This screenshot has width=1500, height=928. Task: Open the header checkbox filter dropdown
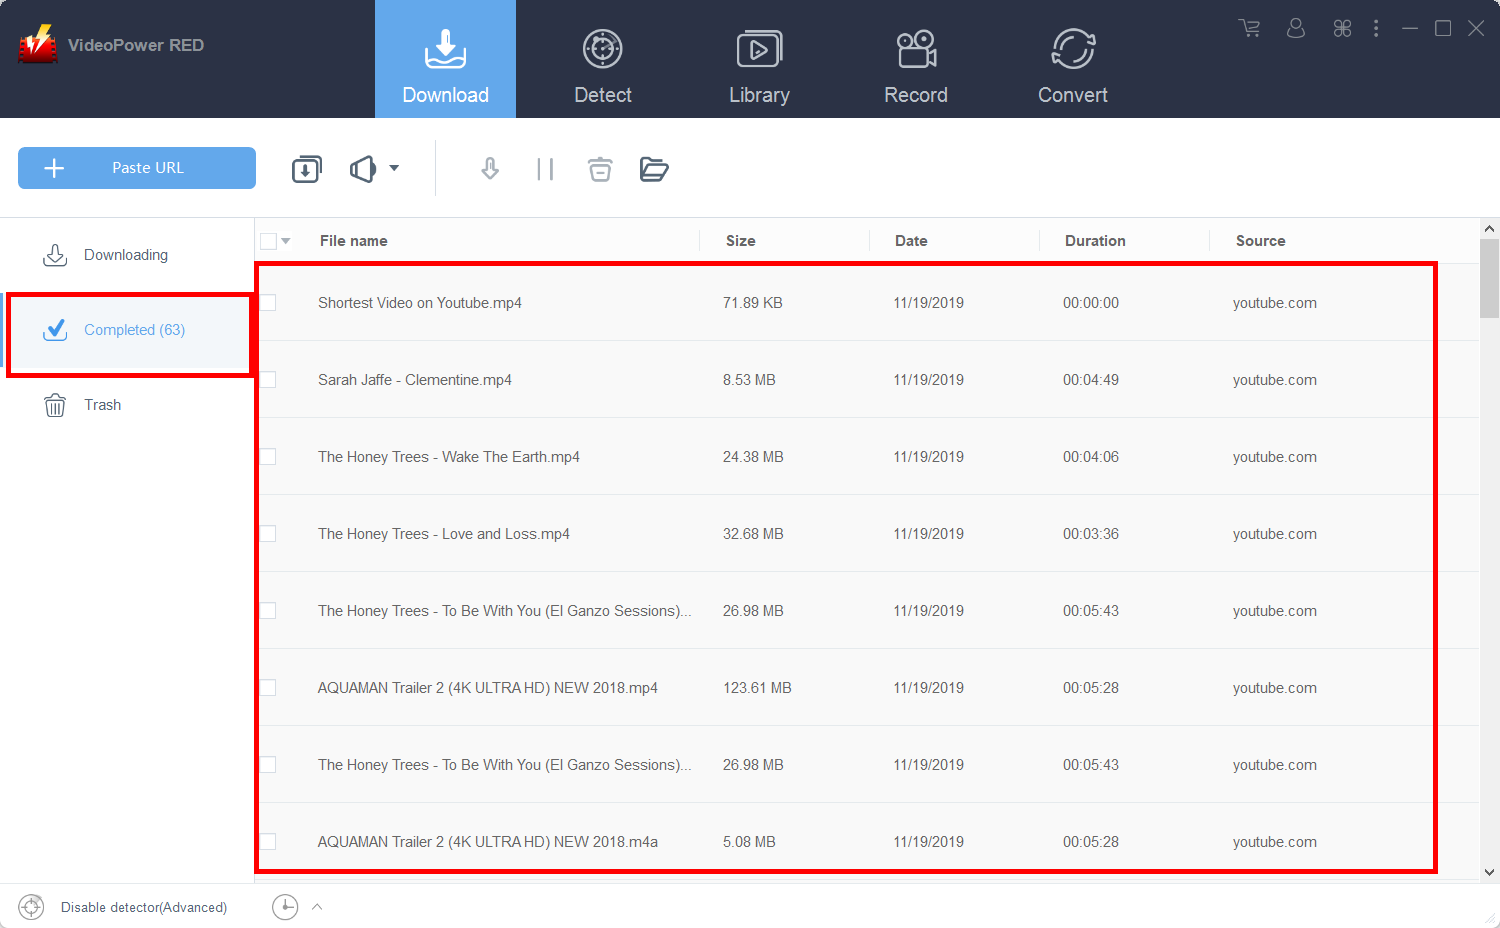286,240
